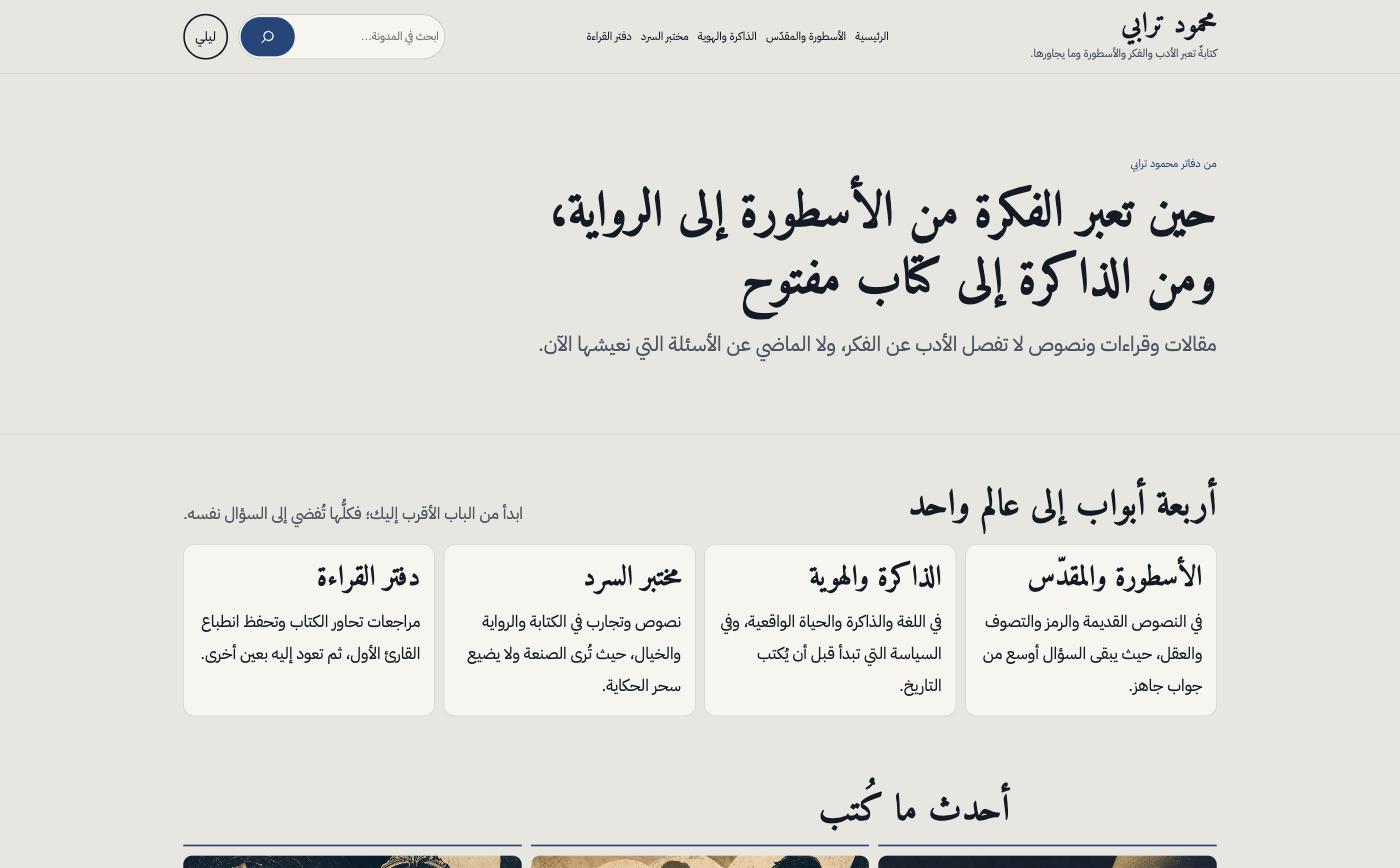The image size is (1400, 868).
Task: Open the مختبر السرد category card
Action: (570, 630)
